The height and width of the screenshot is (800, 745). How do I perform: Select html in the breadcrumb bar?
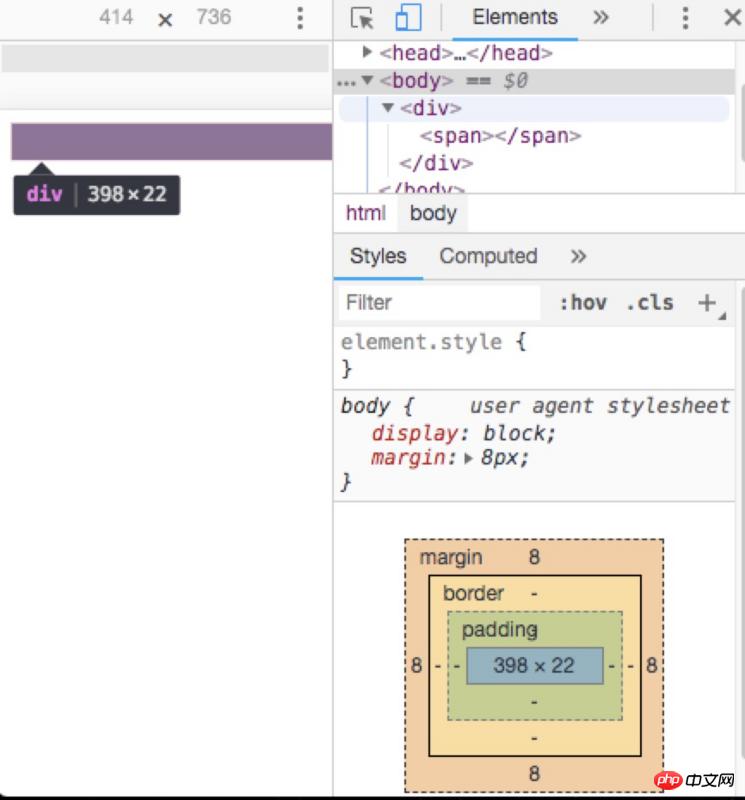tap(365, 213)
